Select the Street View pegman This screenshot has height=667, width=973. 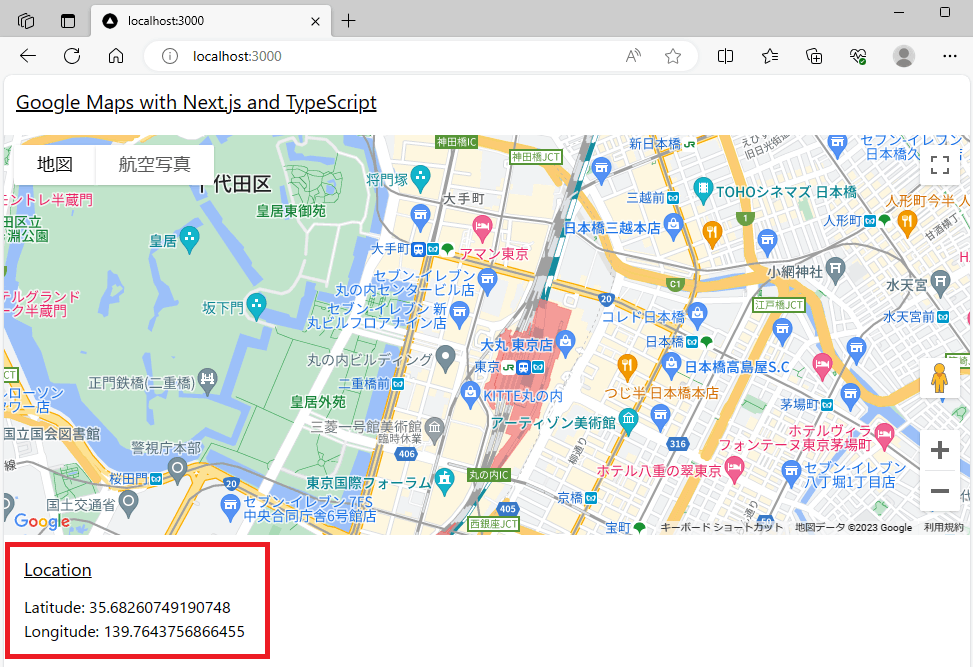click(x=939, y=378)
